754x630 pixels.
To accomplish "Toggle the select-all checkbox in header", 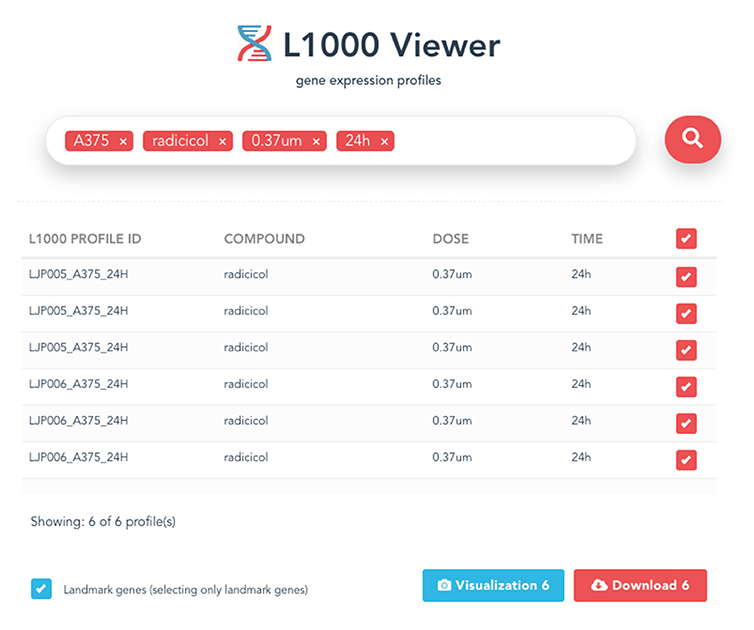I will 686,239.
